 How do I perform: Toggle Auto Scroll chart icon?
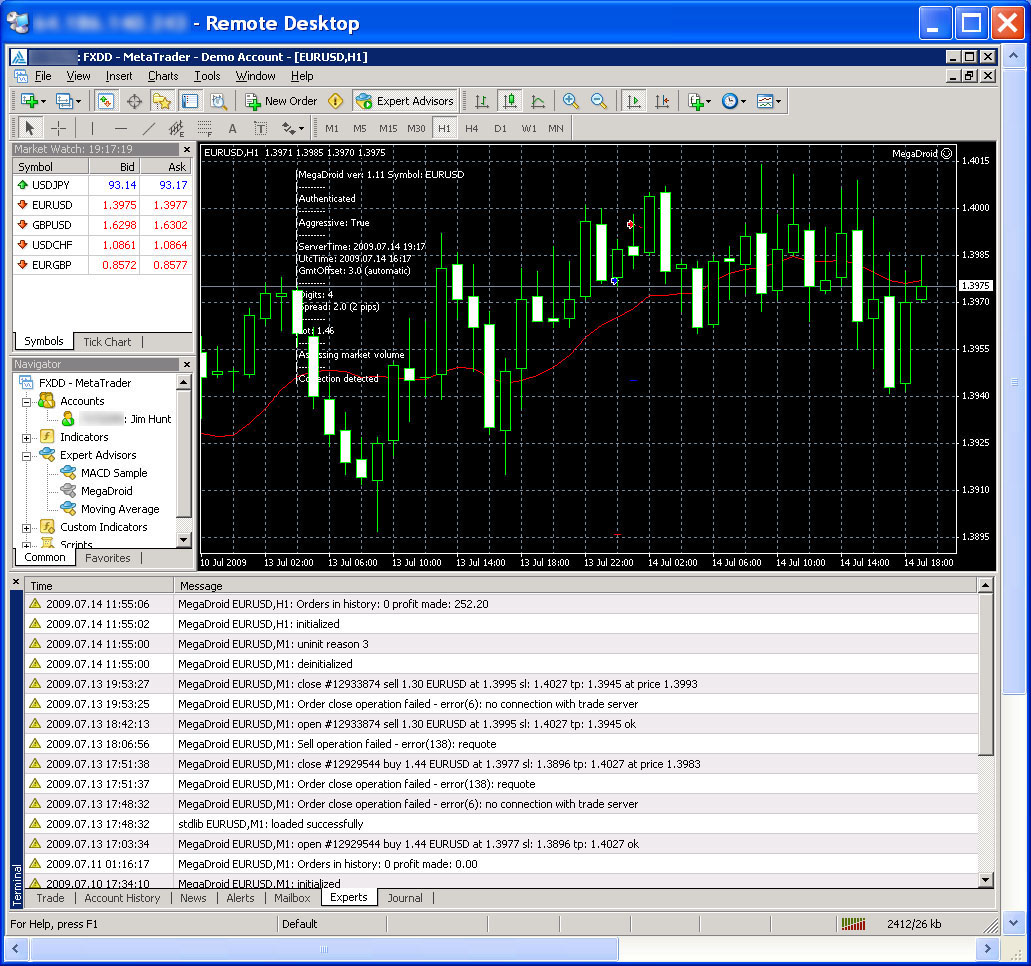tap(633, 101)
